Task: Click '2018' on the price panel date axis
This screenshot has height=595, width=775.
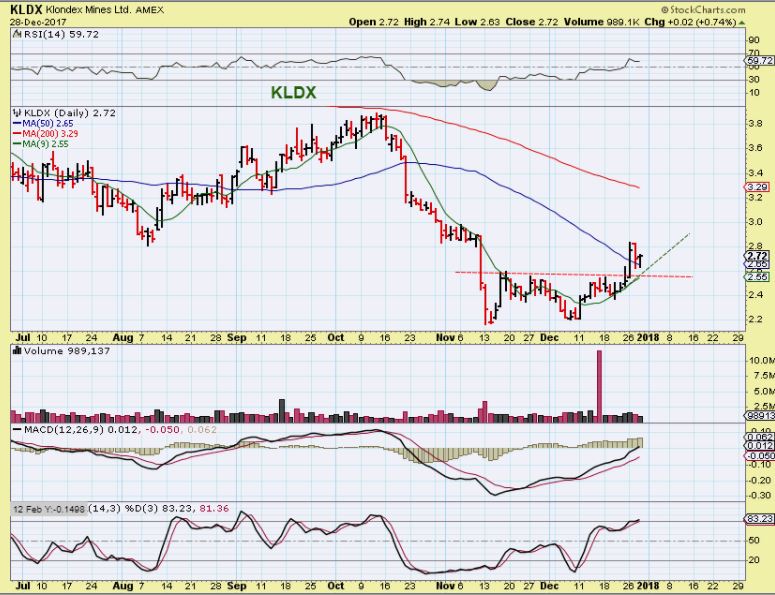Action: pyautogui.click(x=647, y=338)
